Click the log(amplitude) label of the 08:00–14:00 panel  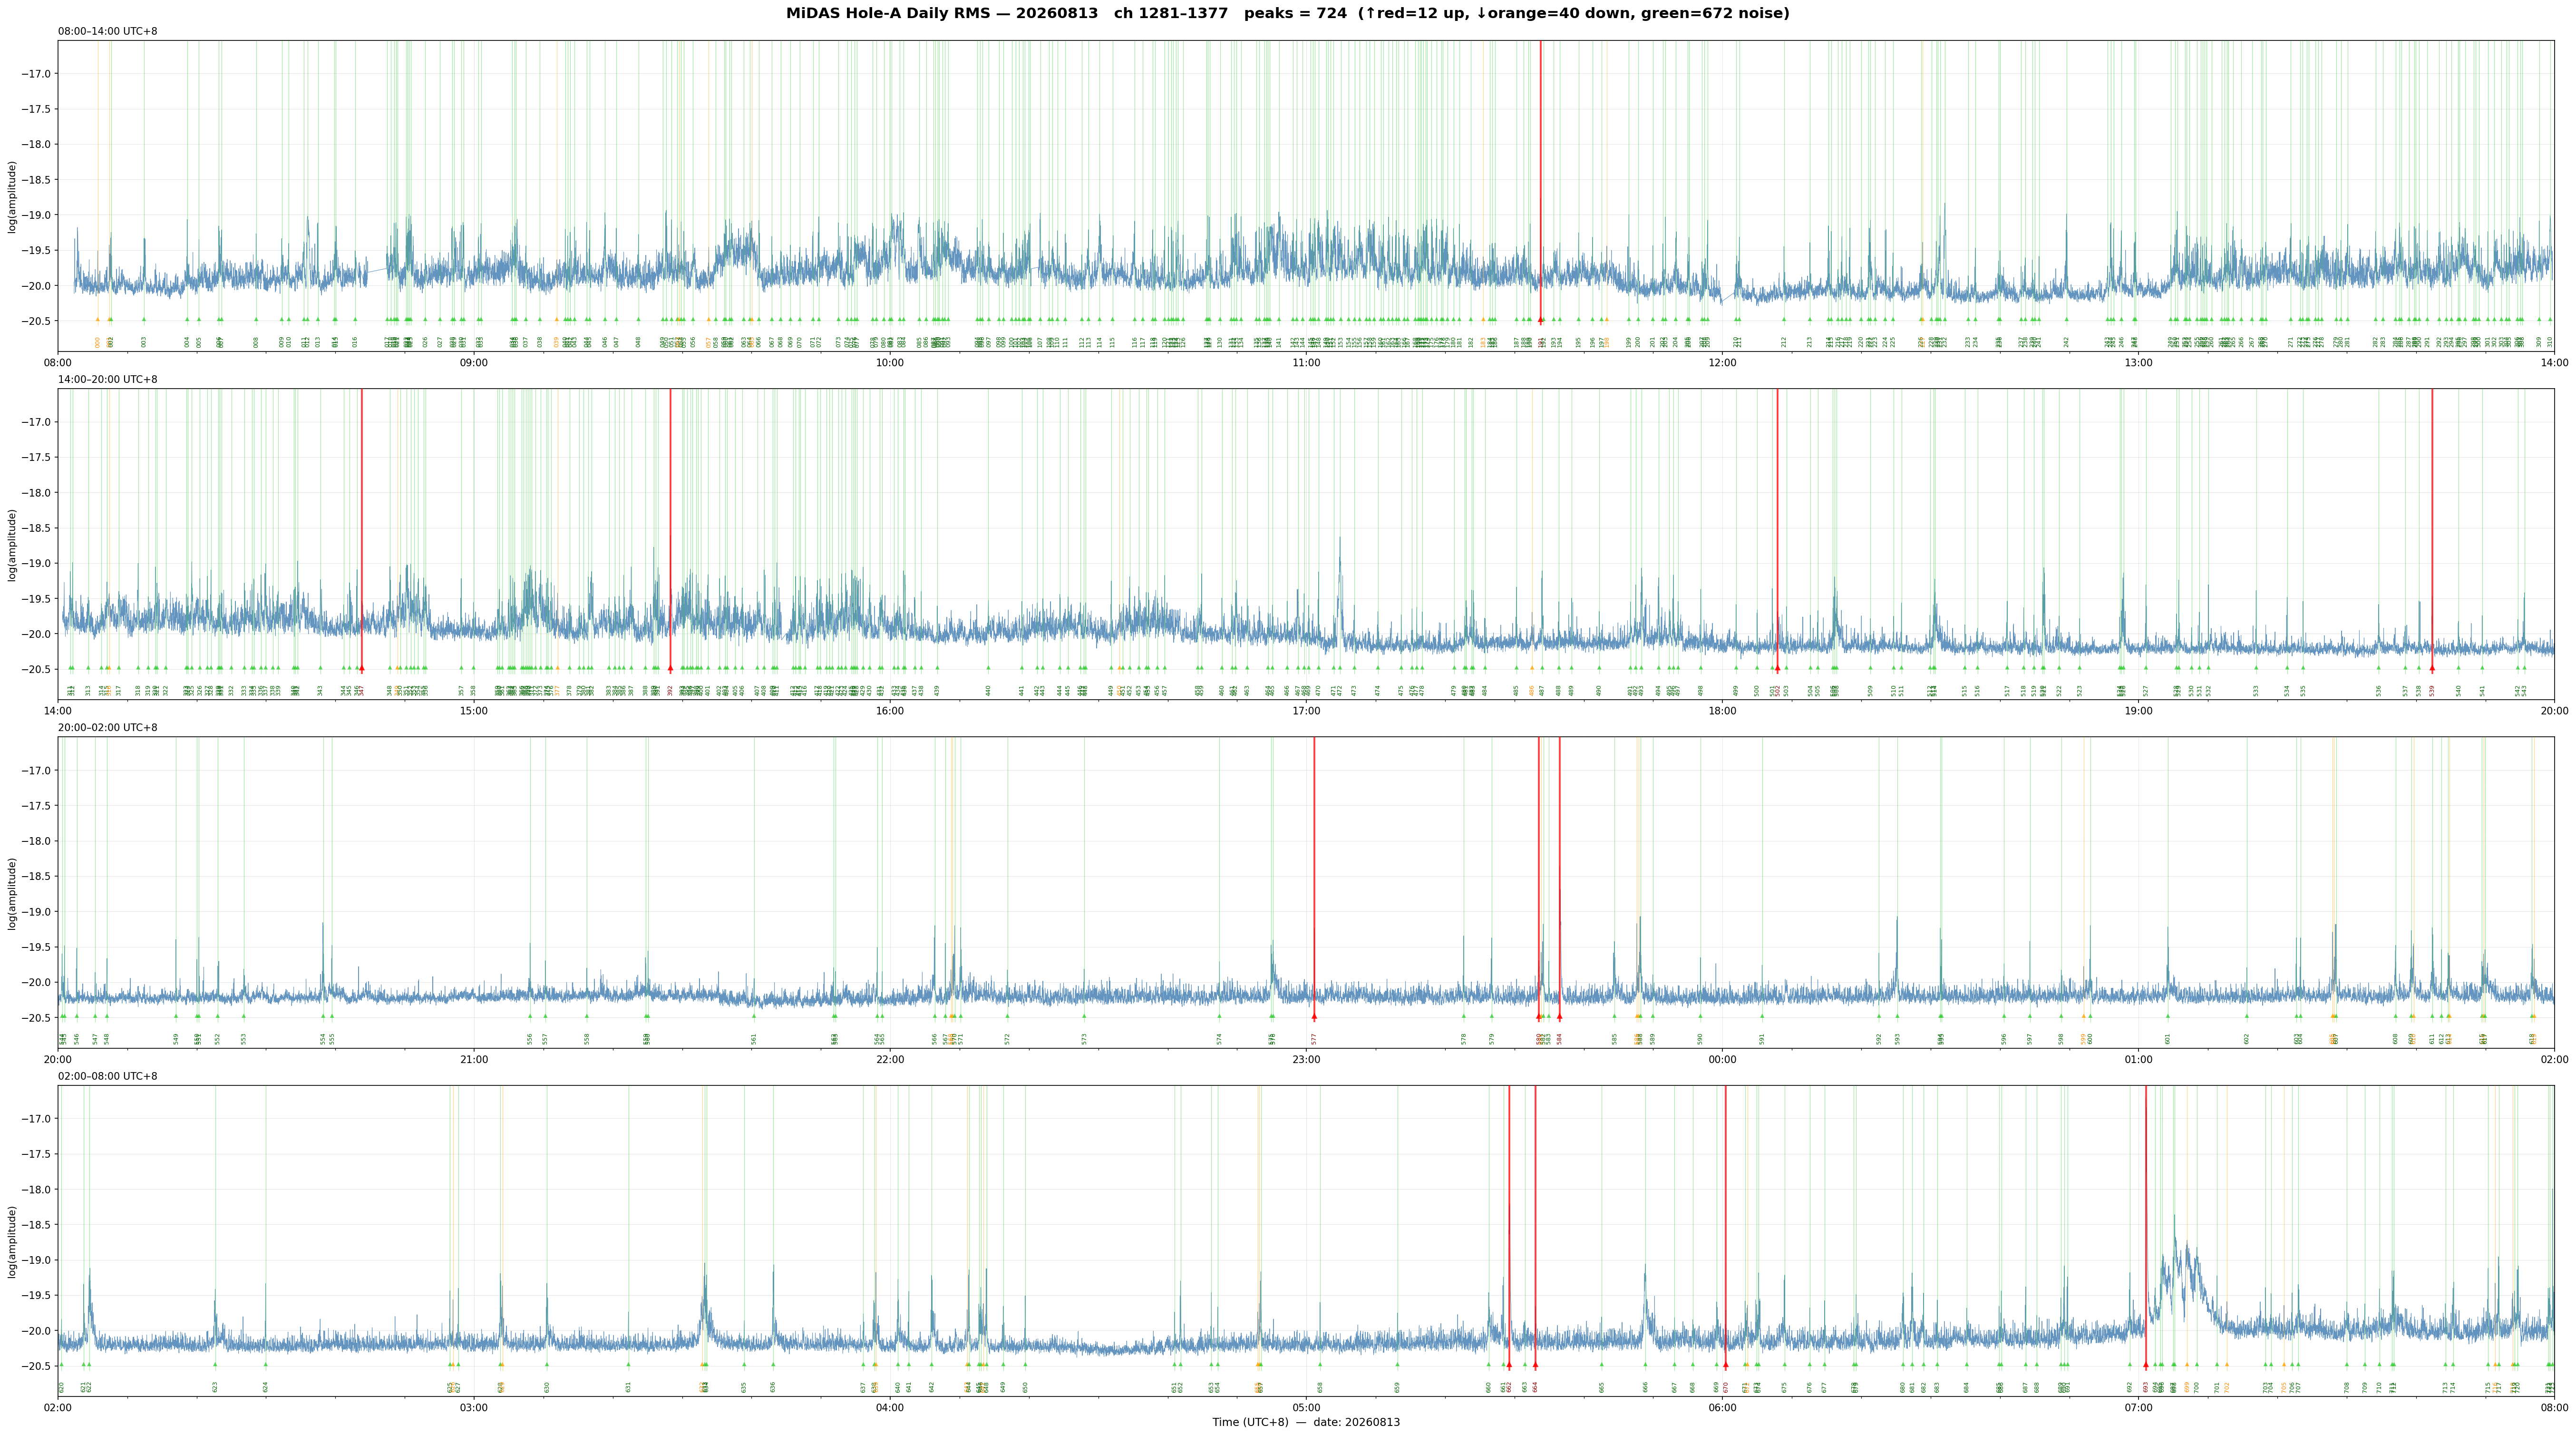coord(12,196)
